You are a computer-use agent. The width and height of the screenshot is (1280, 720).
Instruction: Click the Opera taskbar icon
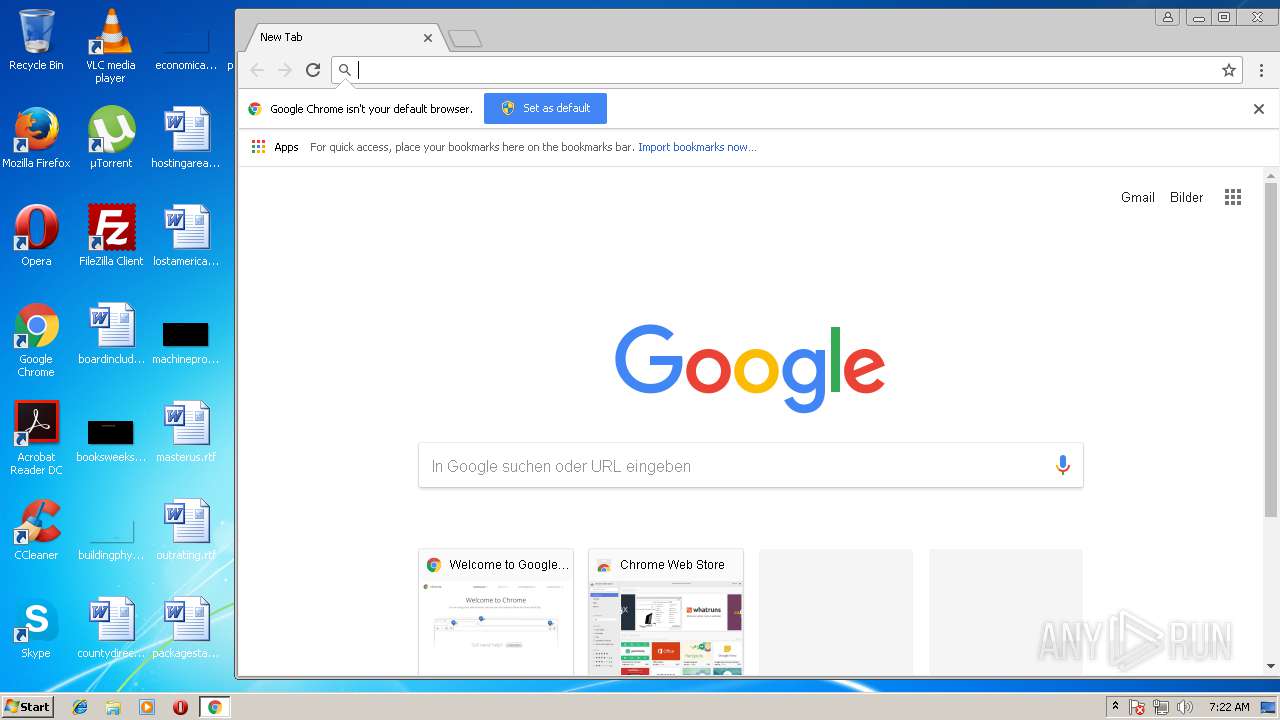click(180, 707)
